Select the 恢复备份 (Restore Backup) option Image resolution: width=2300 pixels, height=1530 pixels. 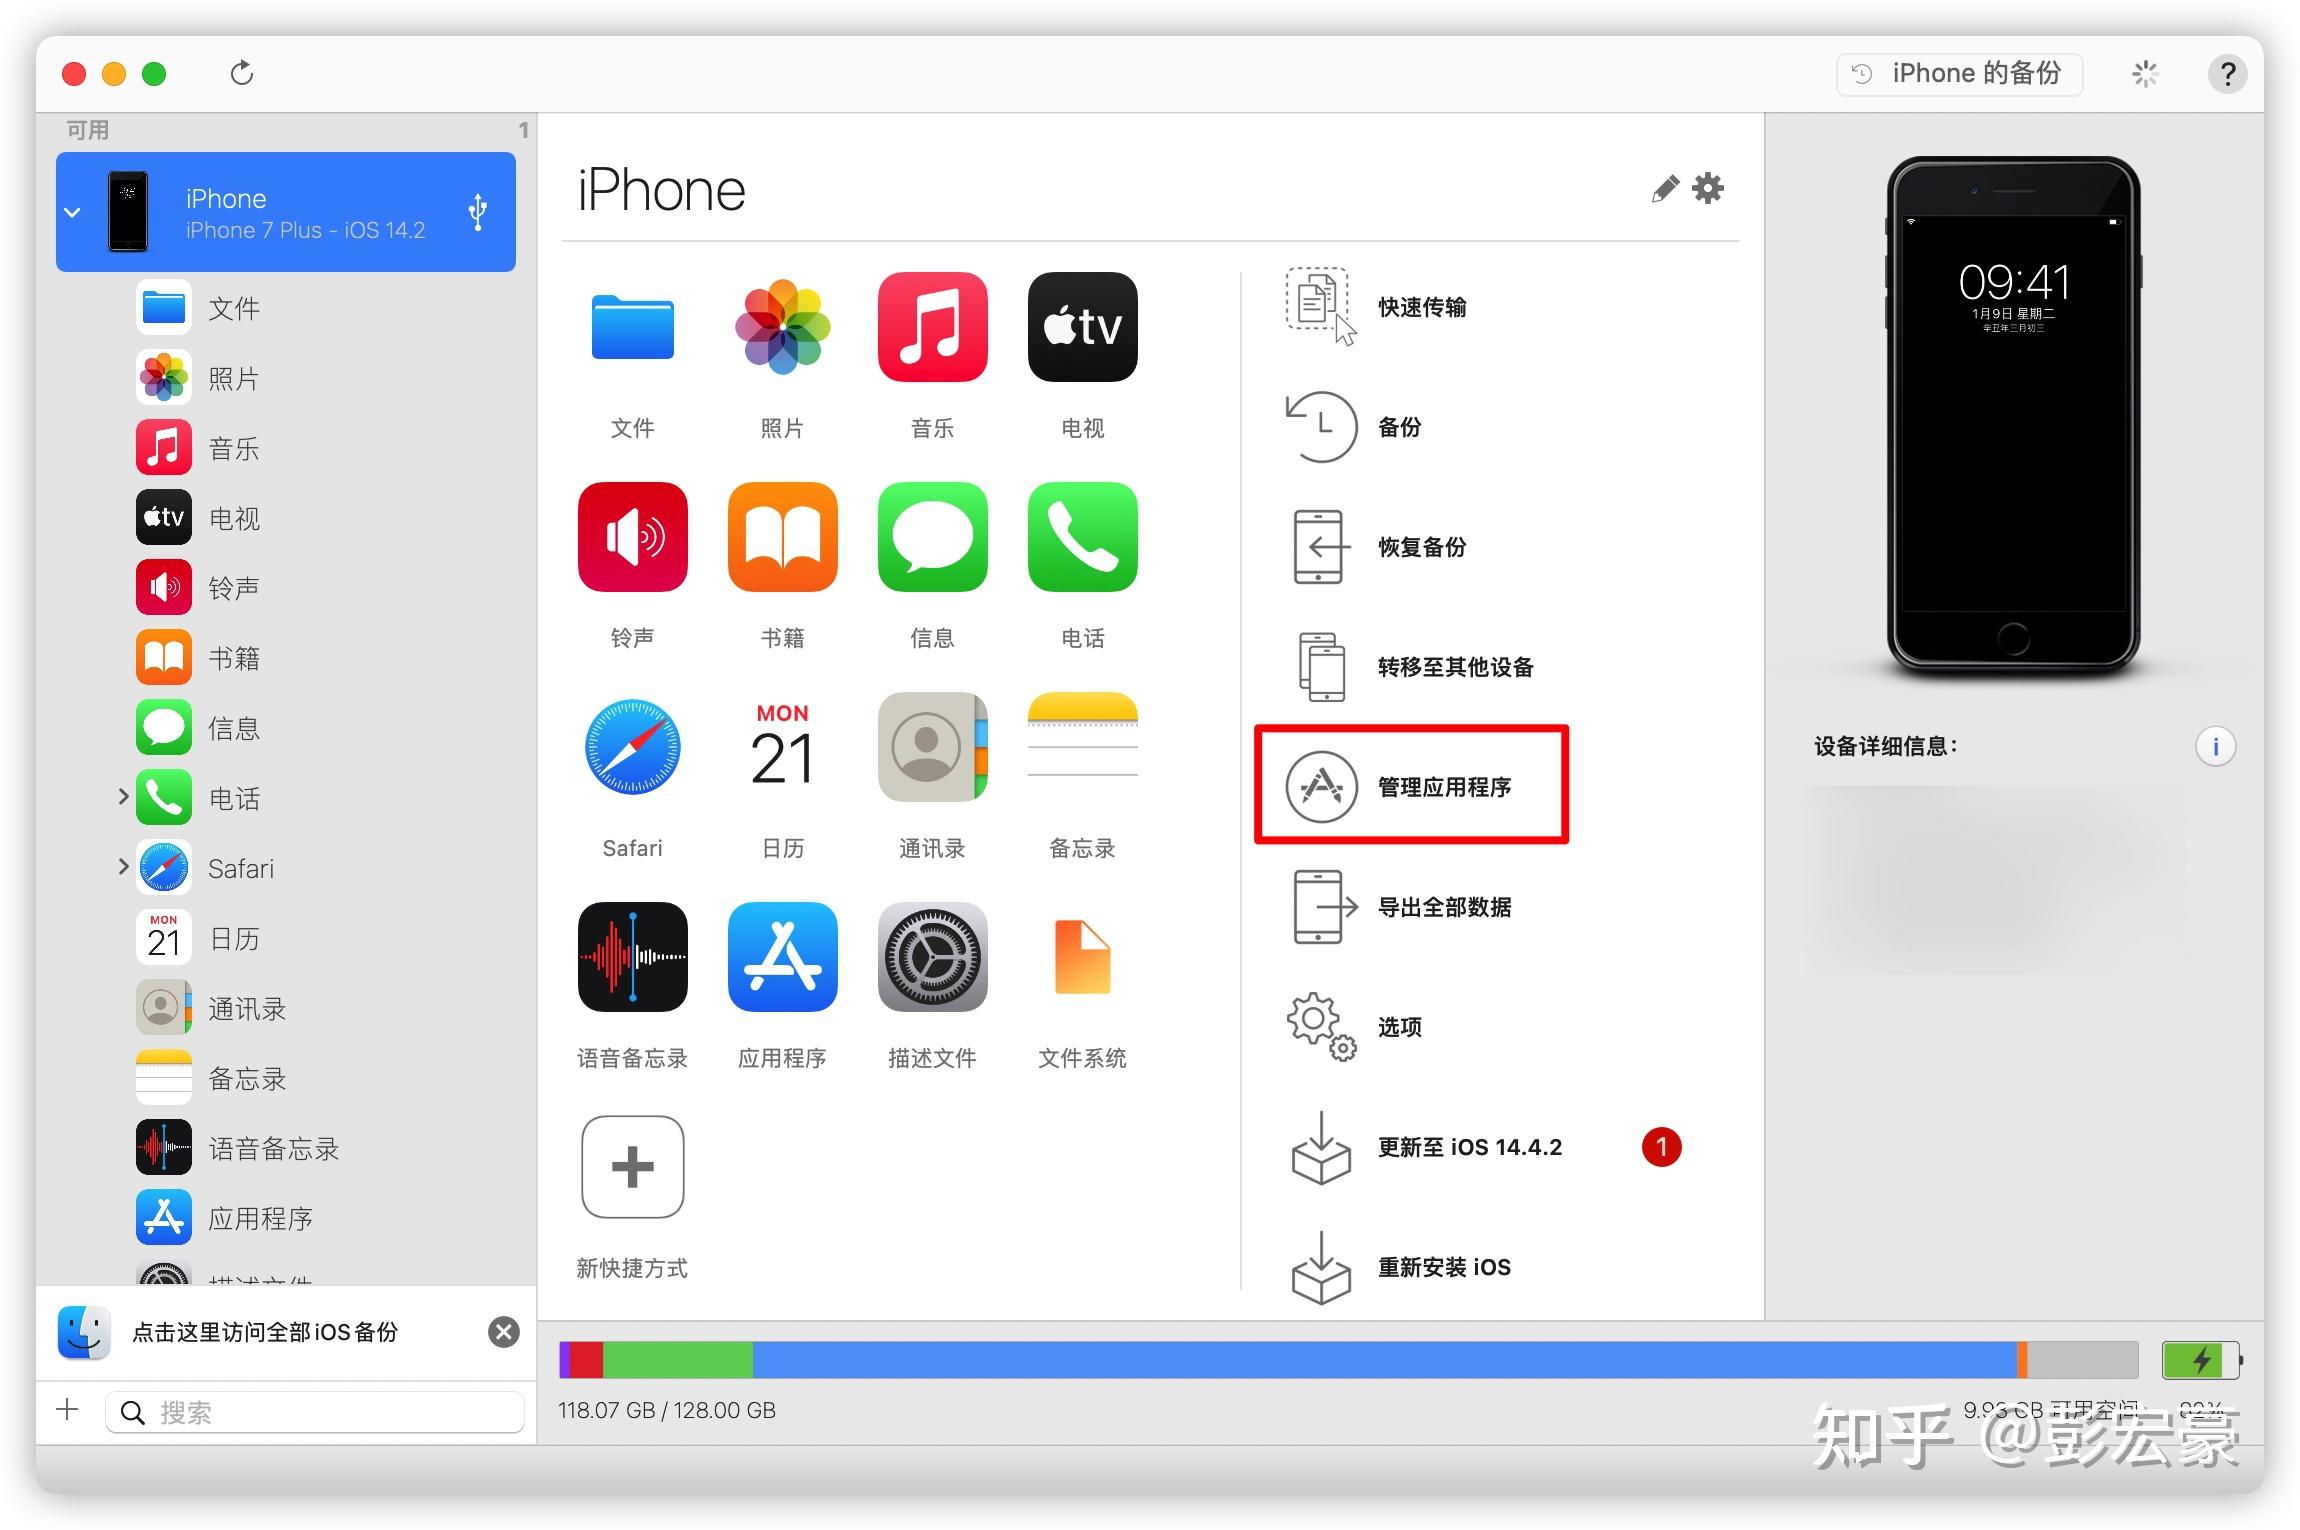point(1419,546)
